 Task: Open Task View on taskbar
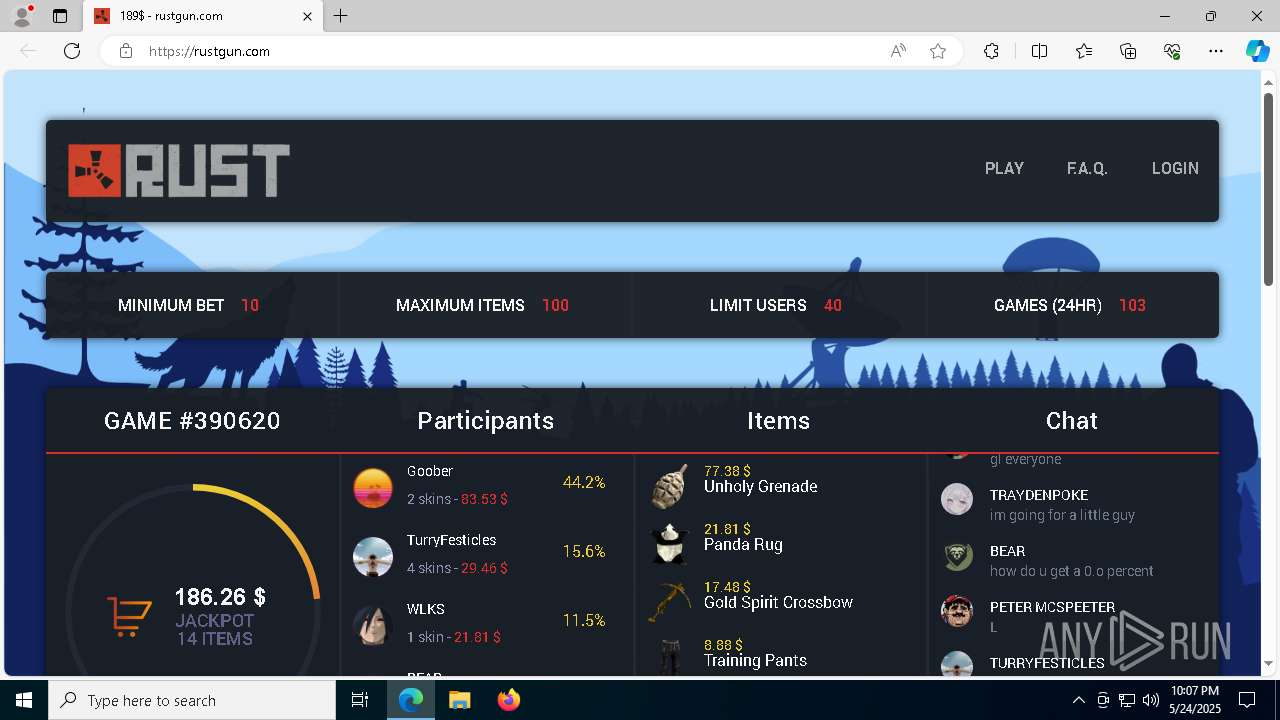[360, 700]
